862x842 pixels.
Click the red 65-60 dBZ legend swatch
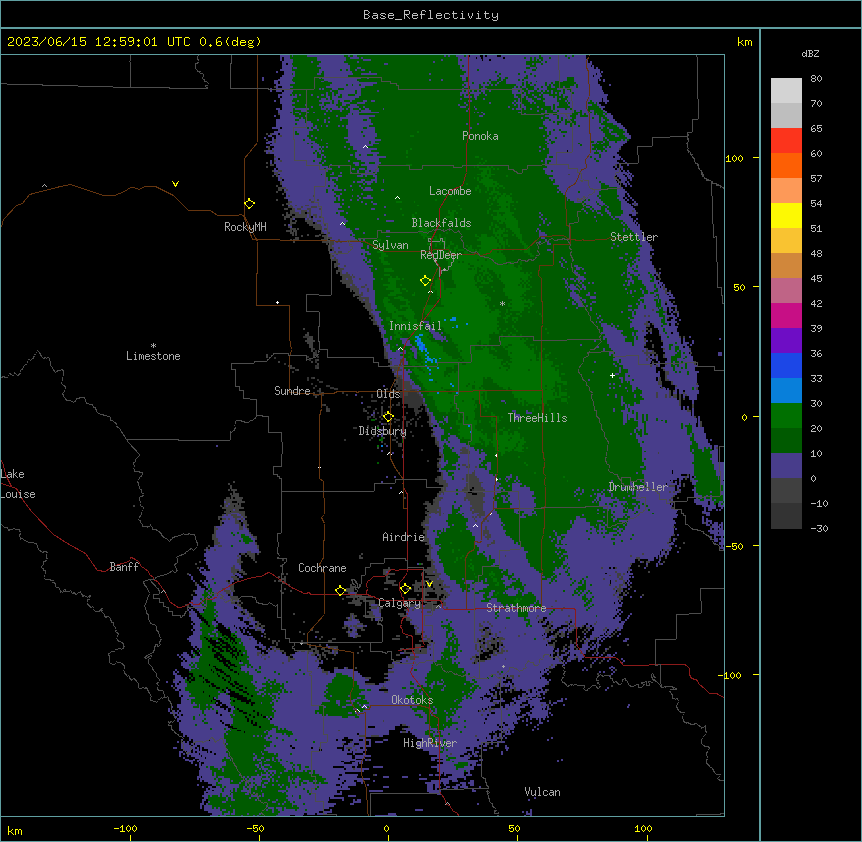click(786, 141)
